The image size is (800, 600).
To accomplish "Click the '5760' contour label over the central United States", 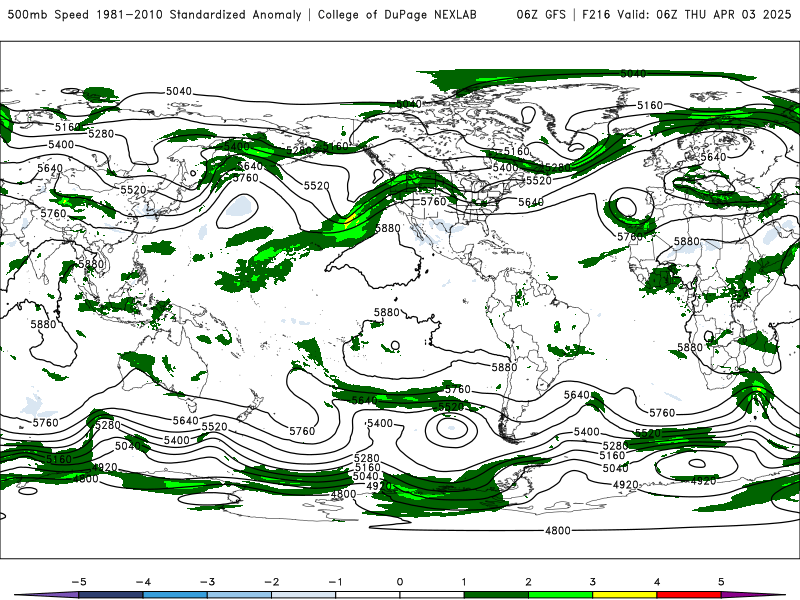I will pyautogui.click(x=433, y=201).
